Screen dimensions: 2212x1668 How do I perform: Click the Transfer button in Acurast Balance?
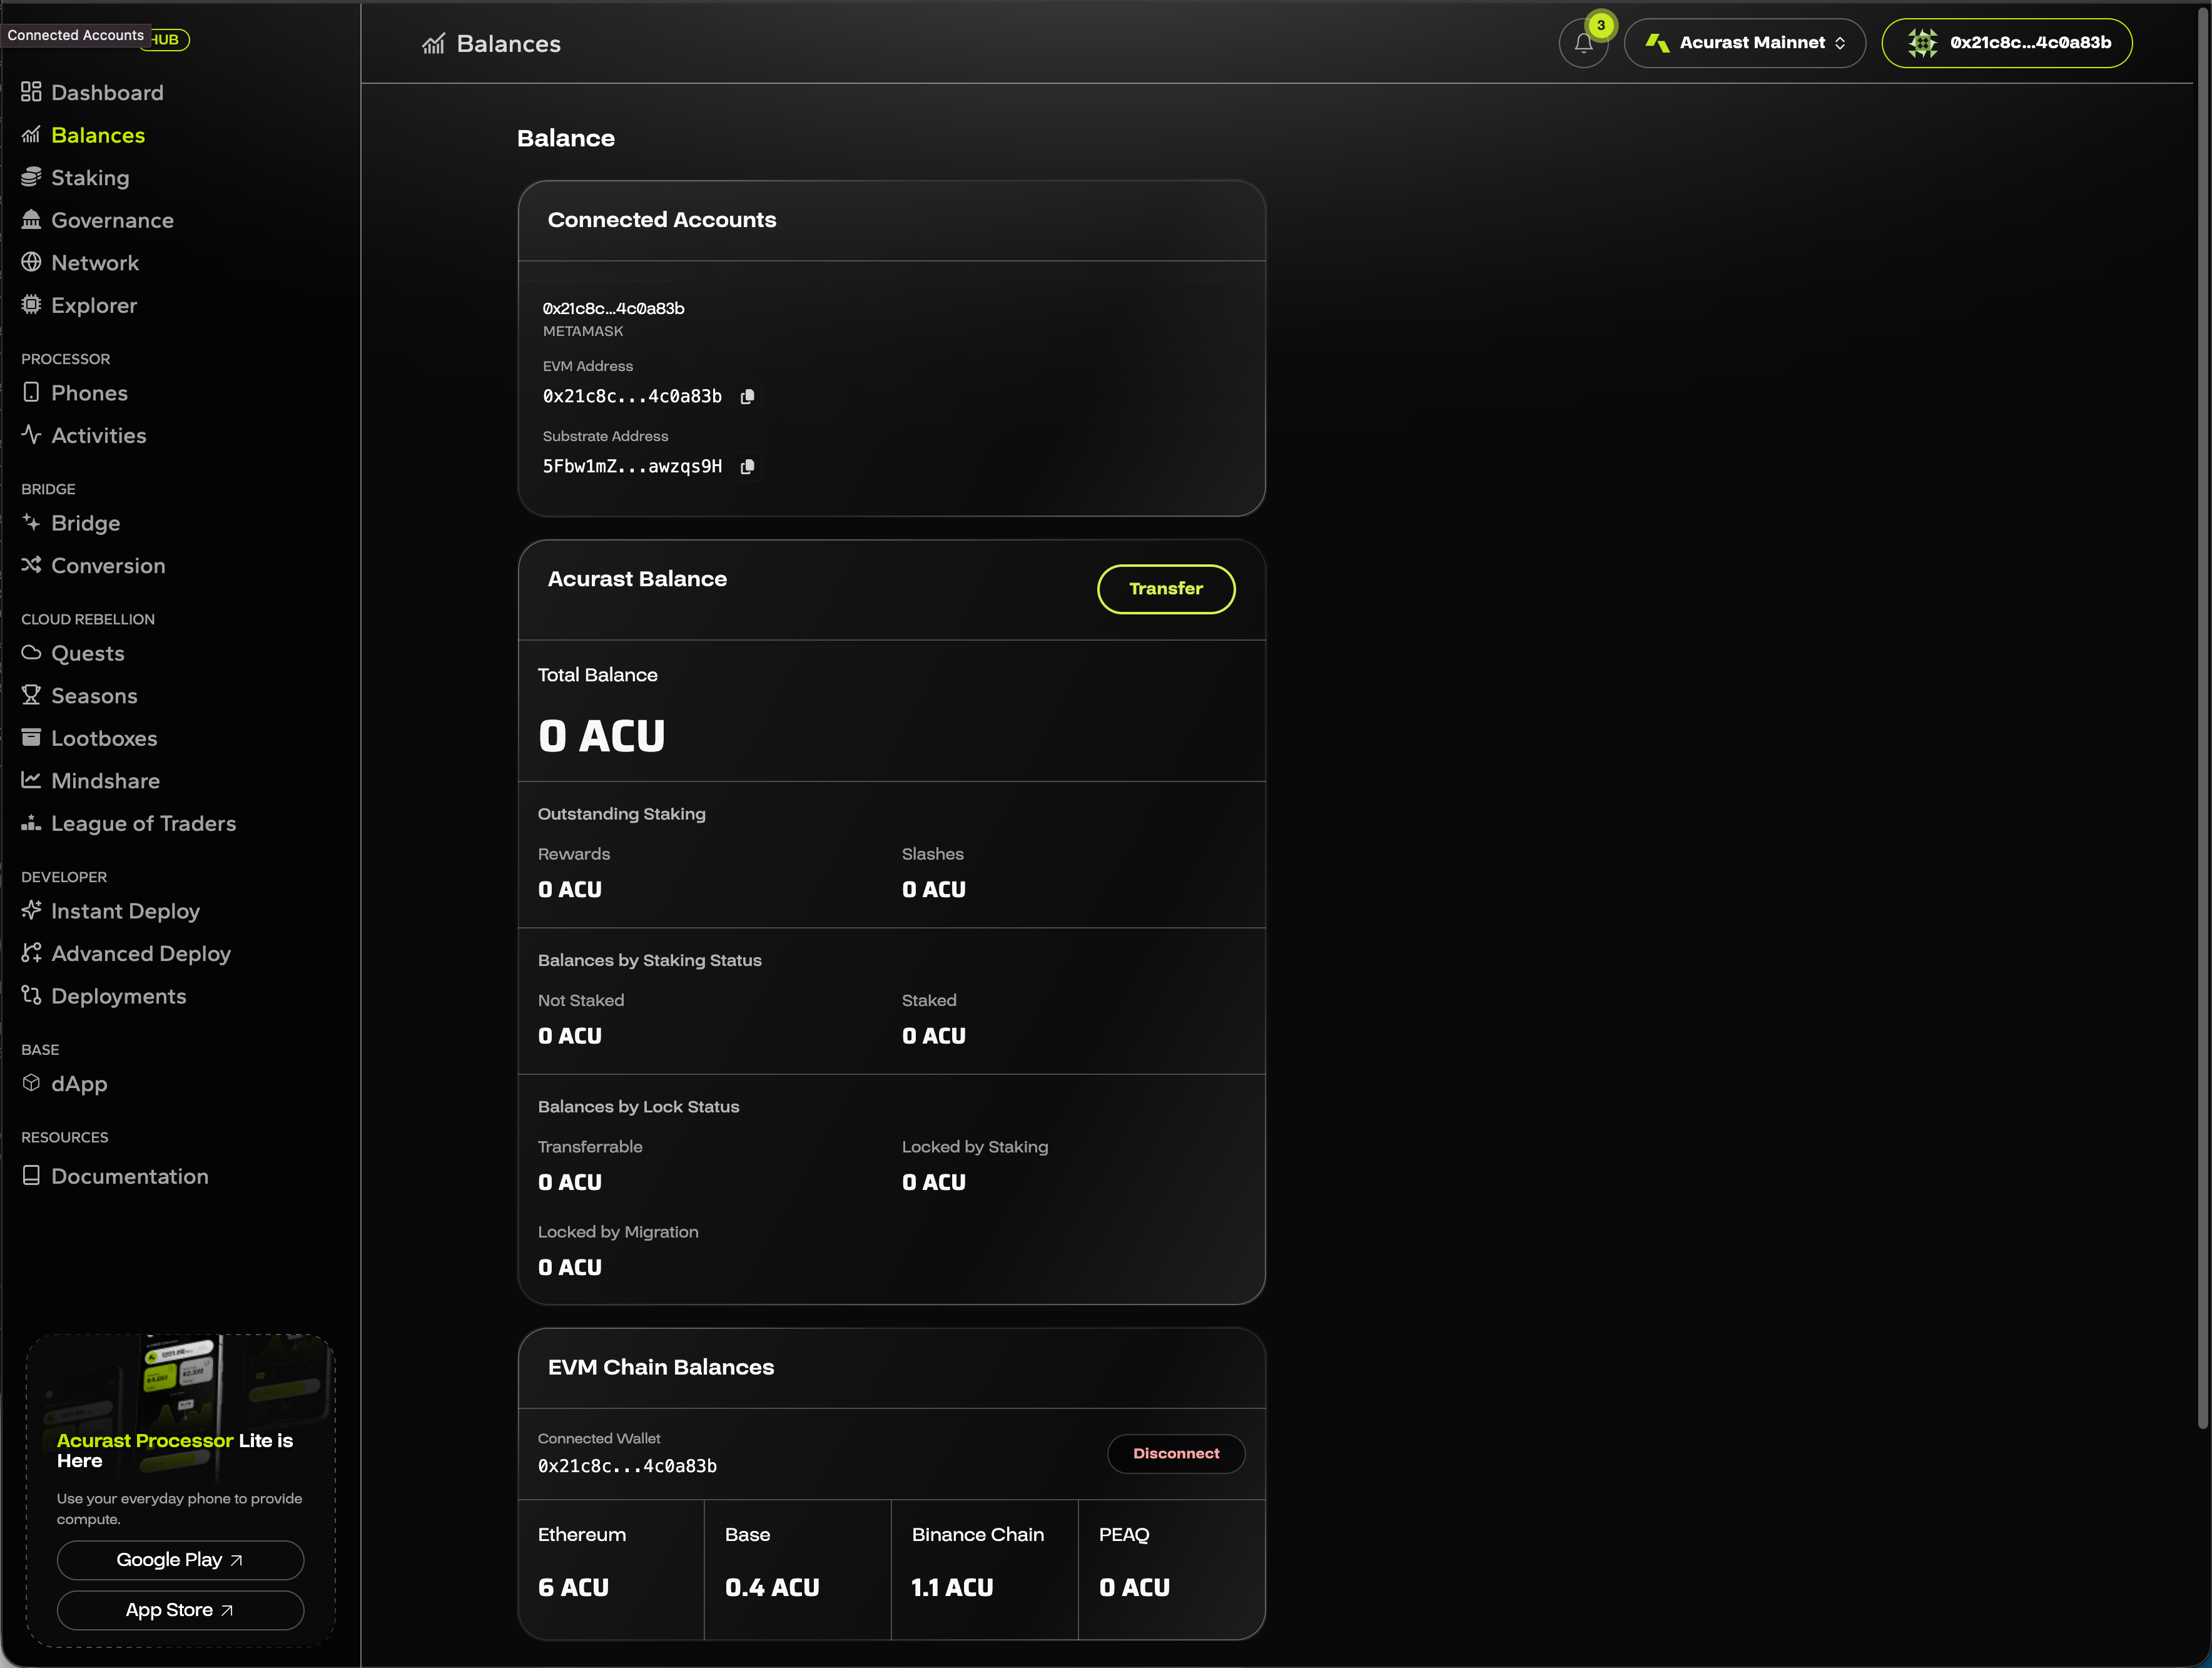(1165, 588)
